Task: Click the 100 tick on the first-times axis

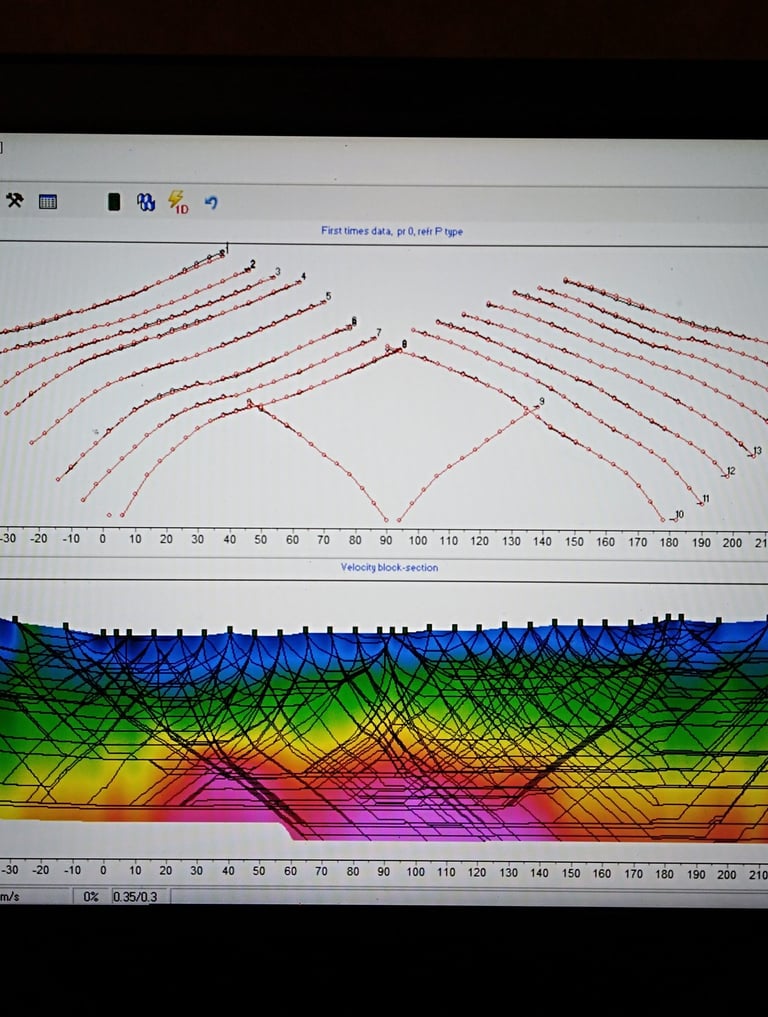Action: [417, 540]
